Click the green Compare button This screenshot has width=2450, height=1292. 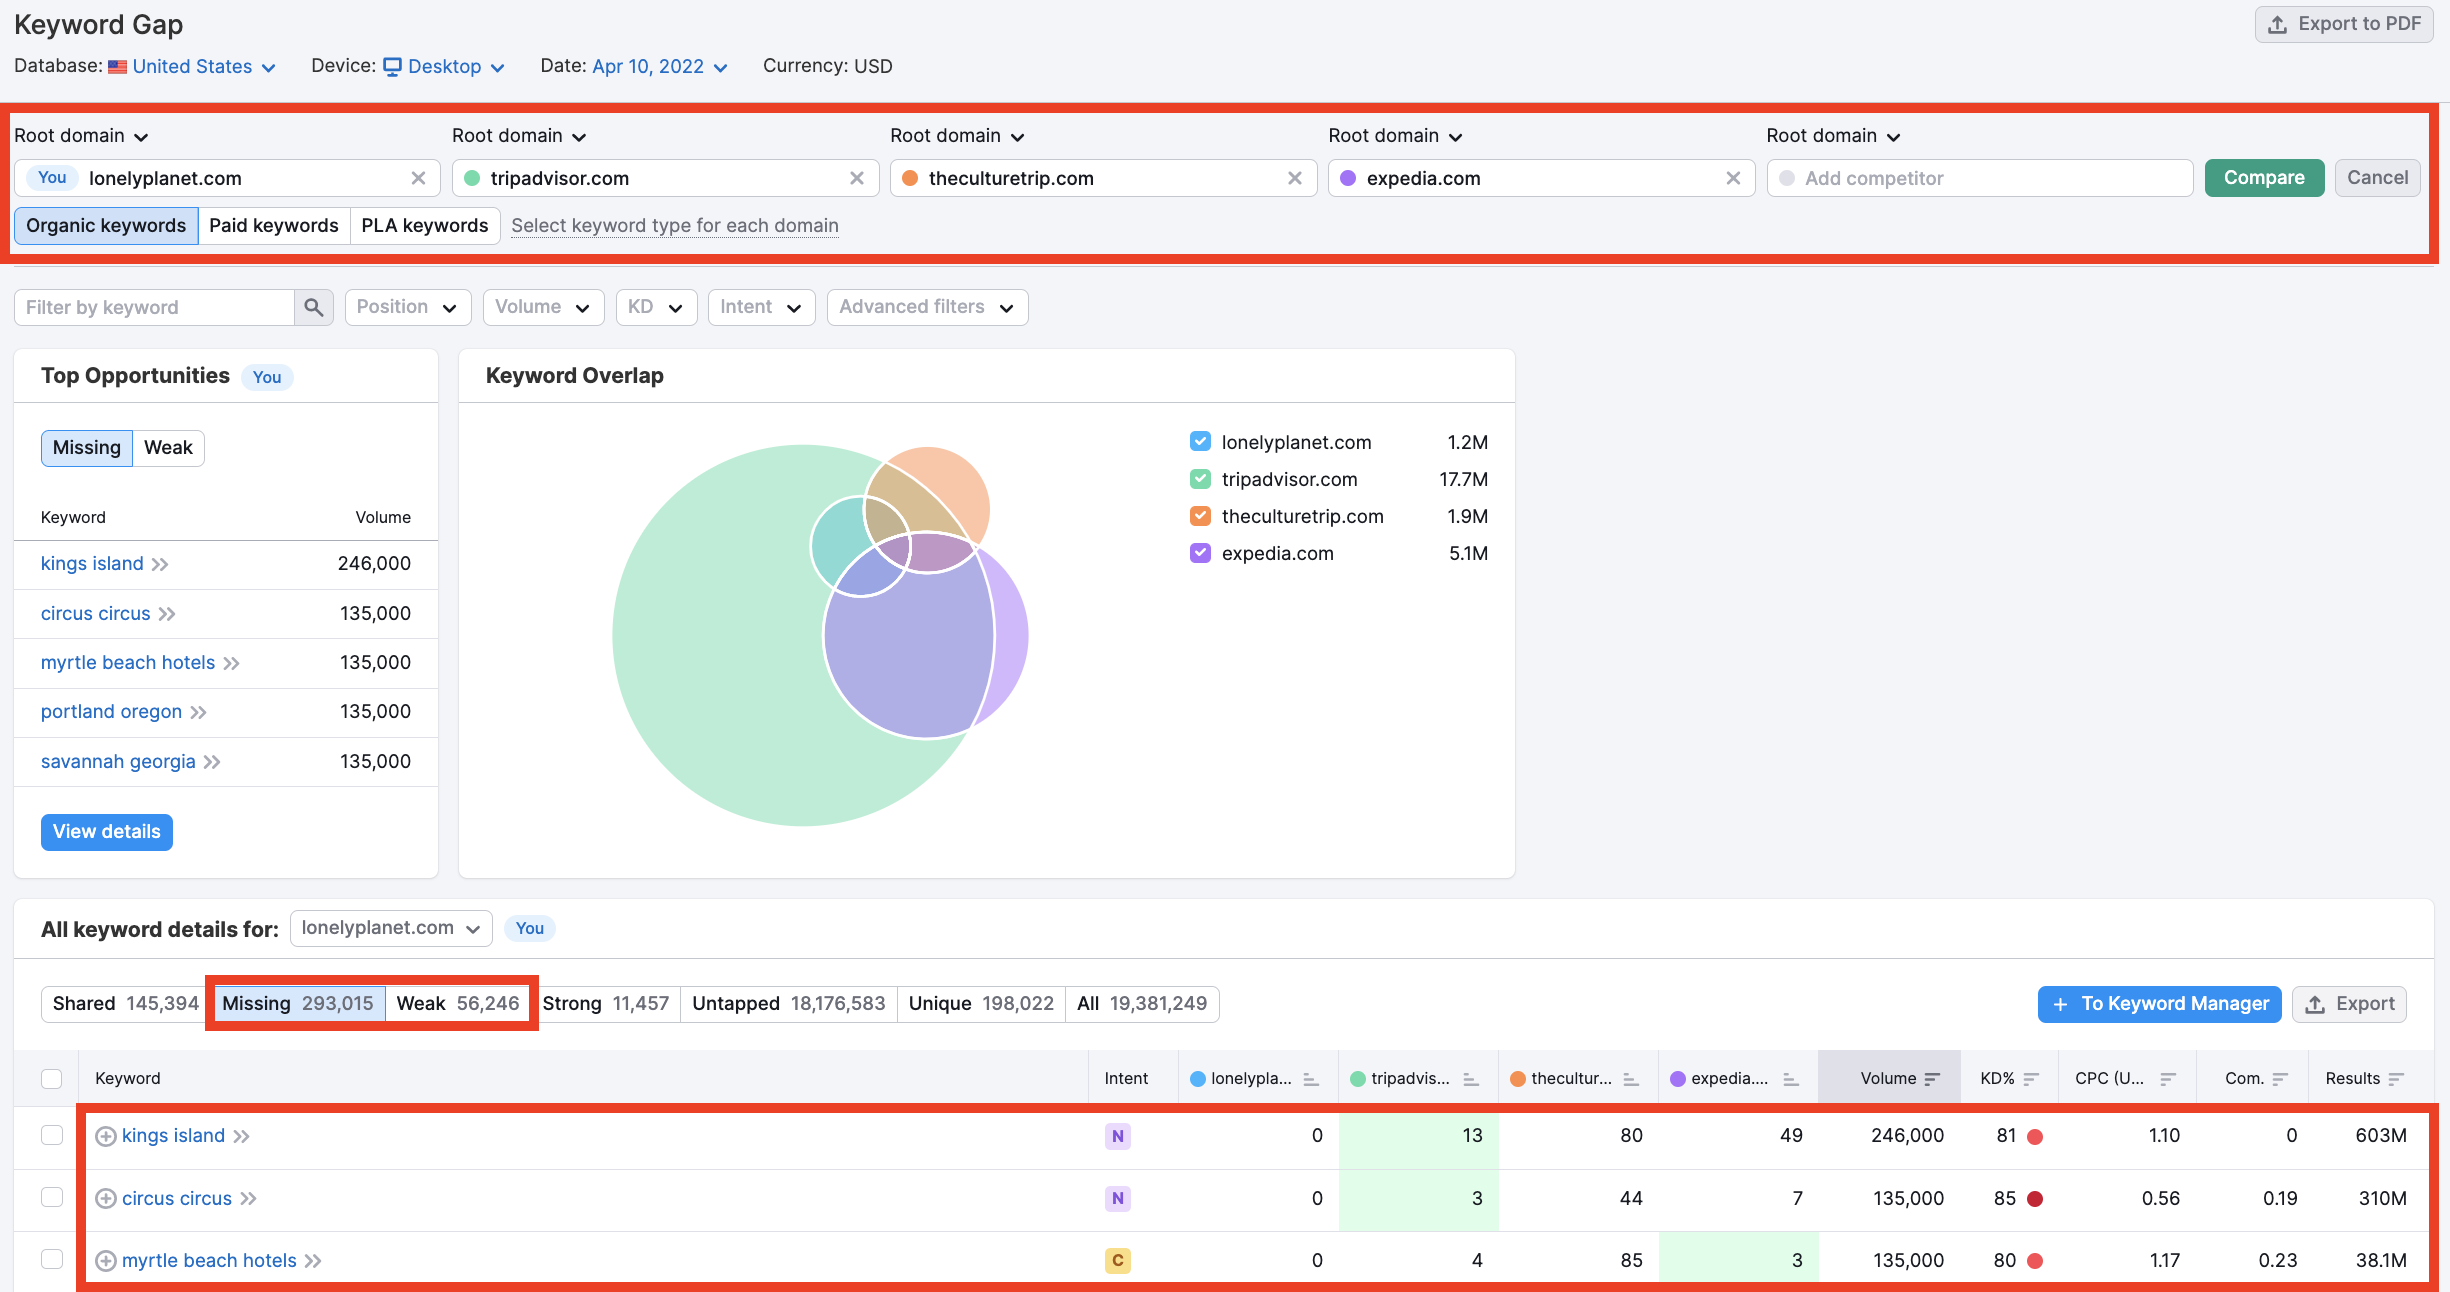pyautogui.click(x=2264, y=178)
